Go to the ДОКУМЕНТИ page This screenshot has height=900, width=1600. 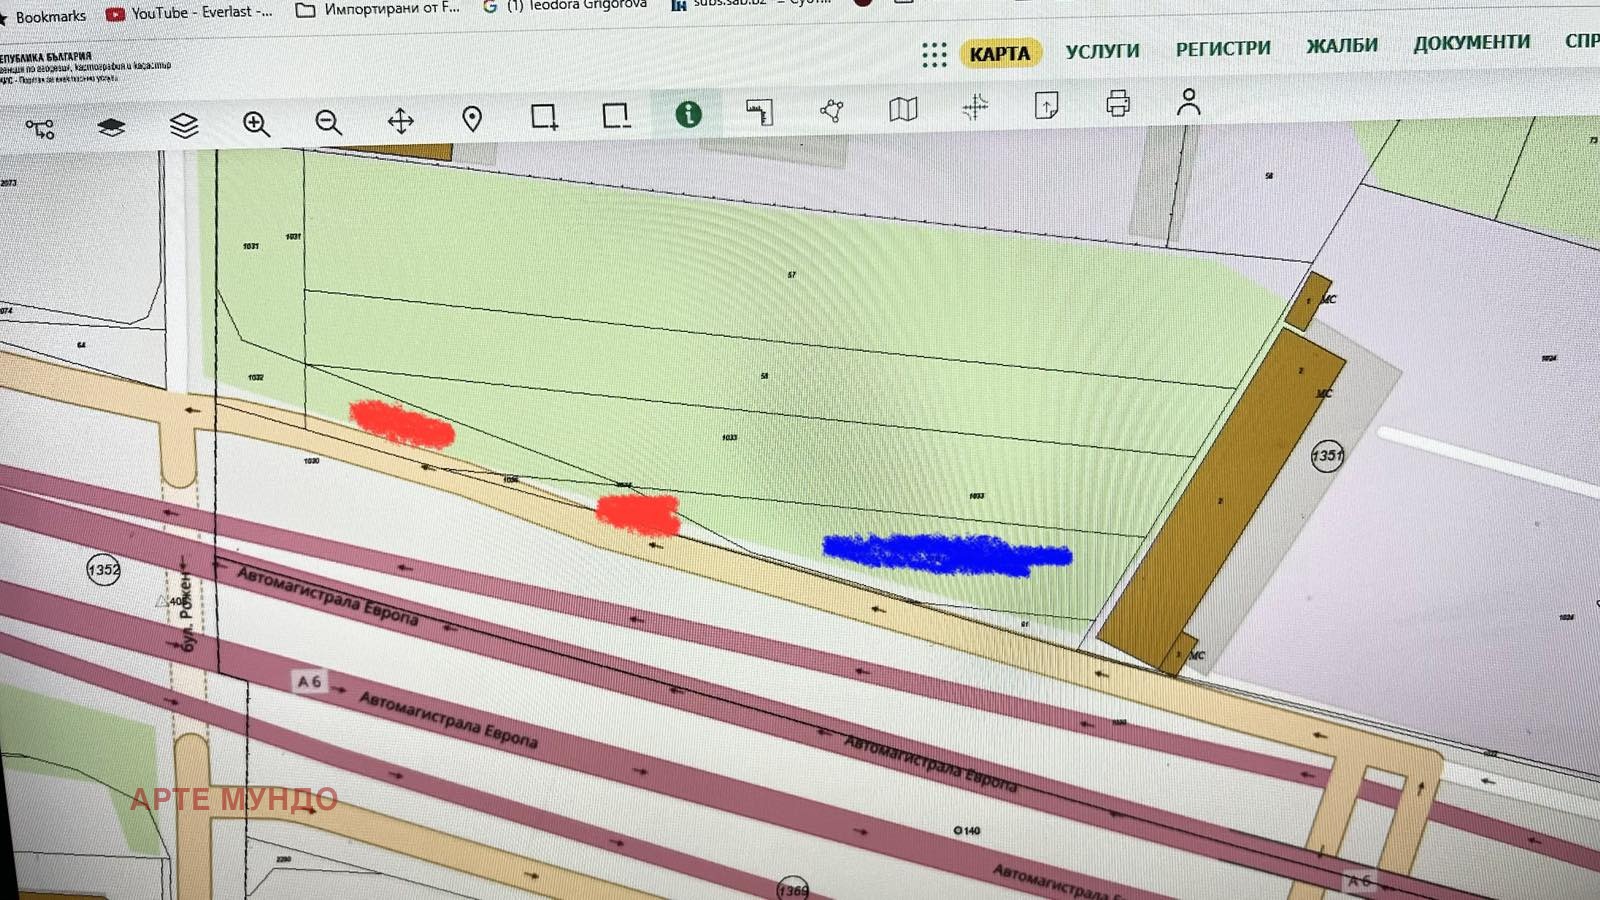coord(1471,42)
